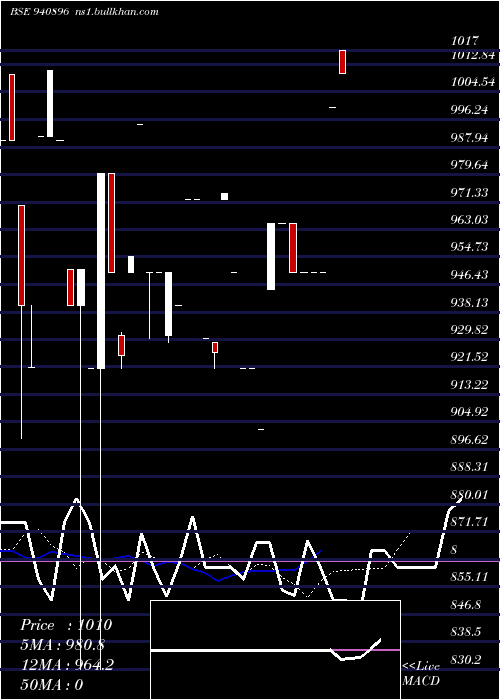
Task: Click the 954.73 price label
Action: (x=469, y=247)
